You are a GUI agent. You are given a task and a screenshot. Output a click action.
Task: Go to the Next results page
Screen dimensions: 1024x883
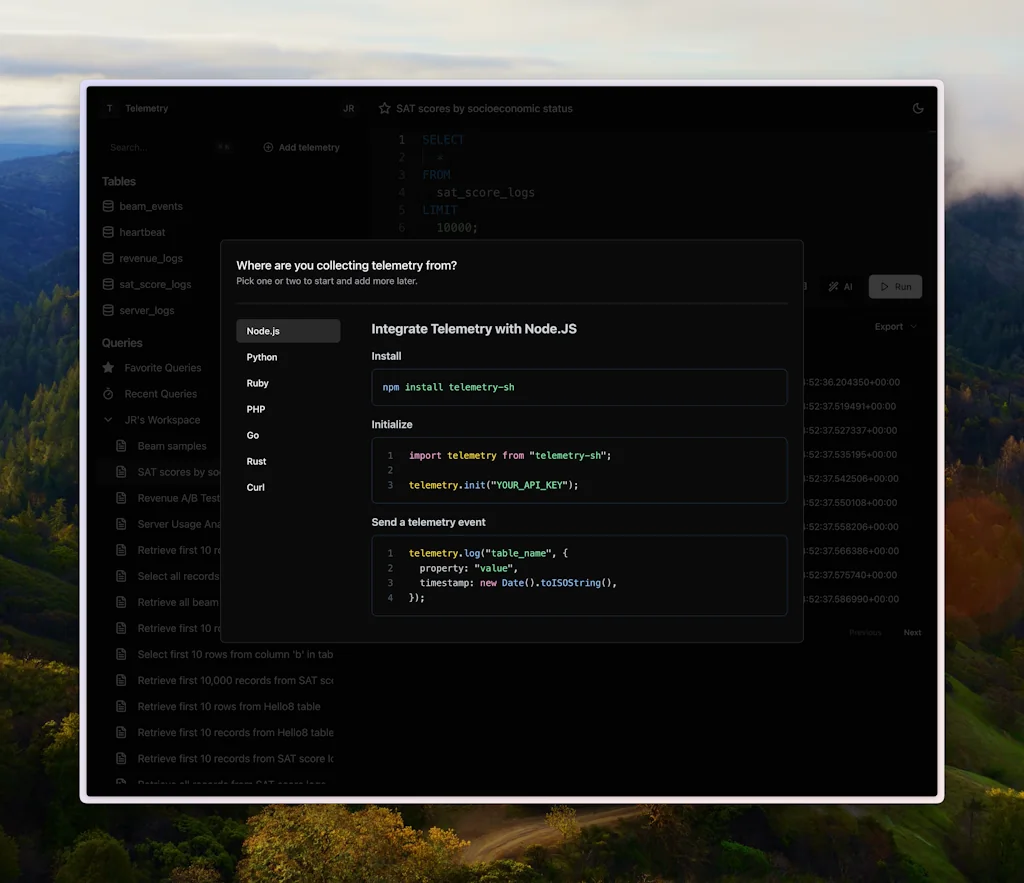pos(911,632)
